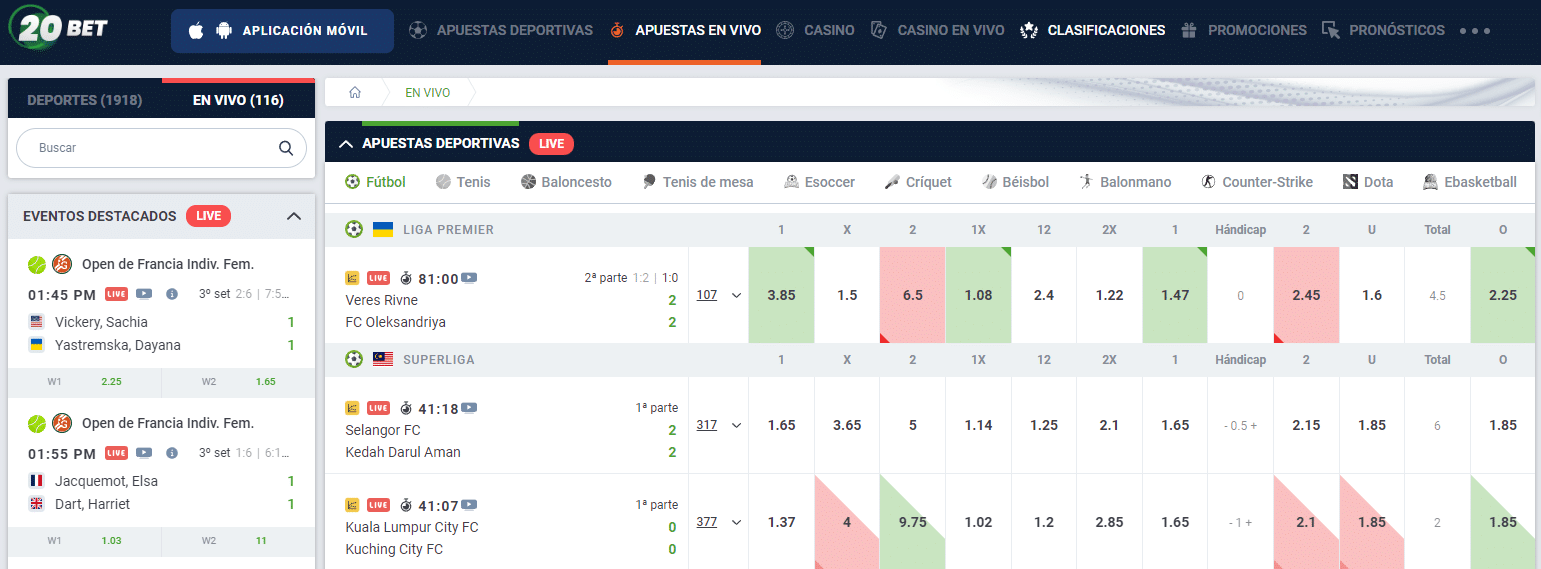Open the video stream icon at 41:18 match
Image resolution: width=1541 pixels, height=569 pixels.
click(x=469, y=408)
